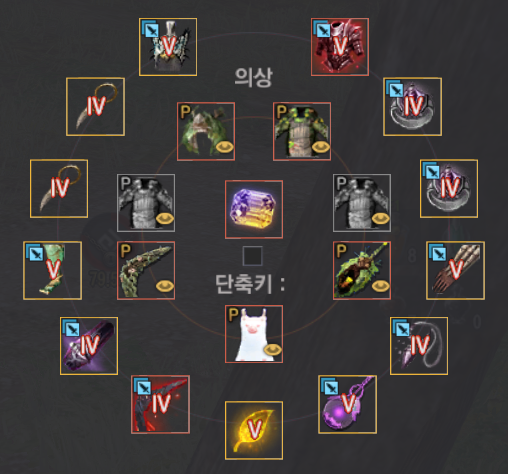Image resolution: width=508 pixels, height=474 pixels.
Task: Select the grey armor costume slot left of the crystal
Action: pos(146,203)
